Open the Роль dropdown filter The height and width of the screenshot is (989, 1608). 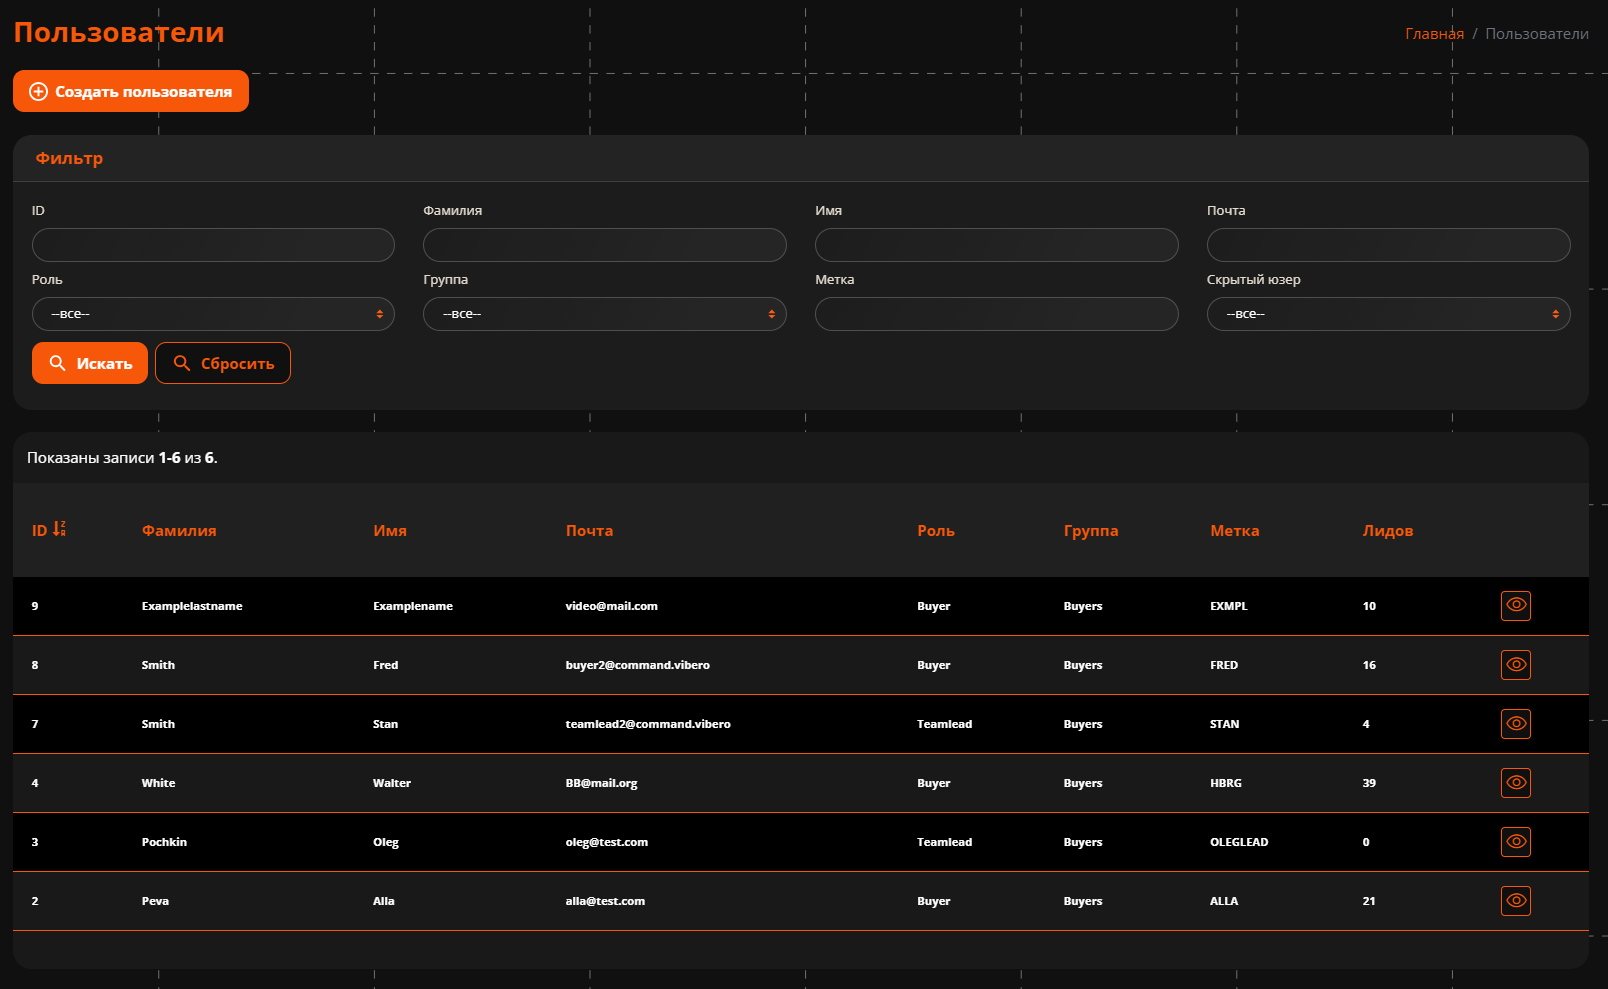pyautogui.click(x=213, y=314)
